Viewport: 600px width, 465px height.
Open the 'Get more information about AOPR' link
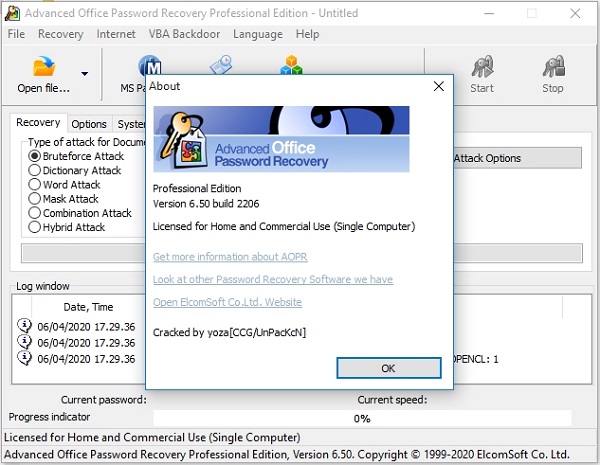[x=229, y=256]
